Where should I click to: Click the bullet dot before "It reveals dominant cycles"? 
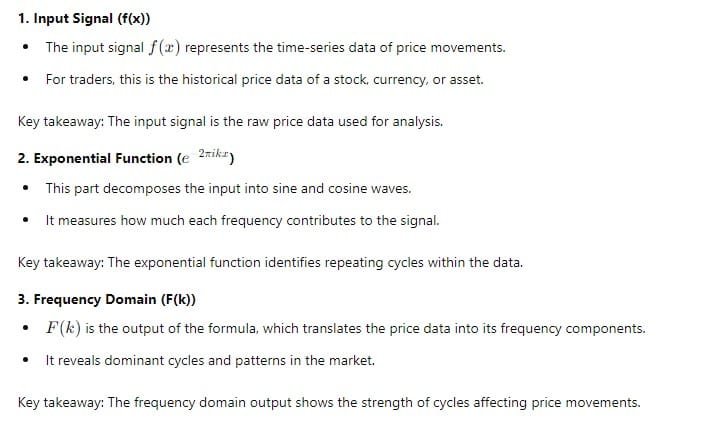pyautogui.click(x=24, y=360)
